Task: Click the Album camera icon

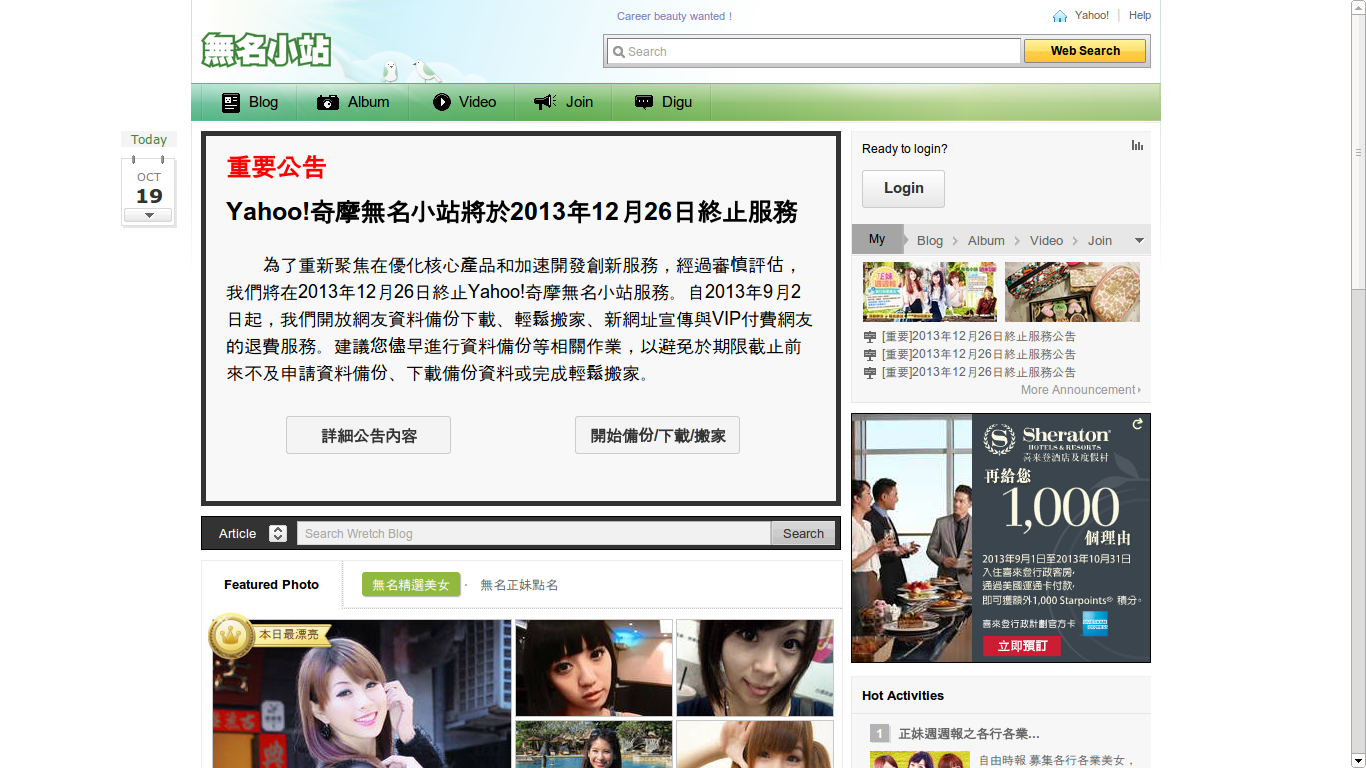Action: coord(328,102)
